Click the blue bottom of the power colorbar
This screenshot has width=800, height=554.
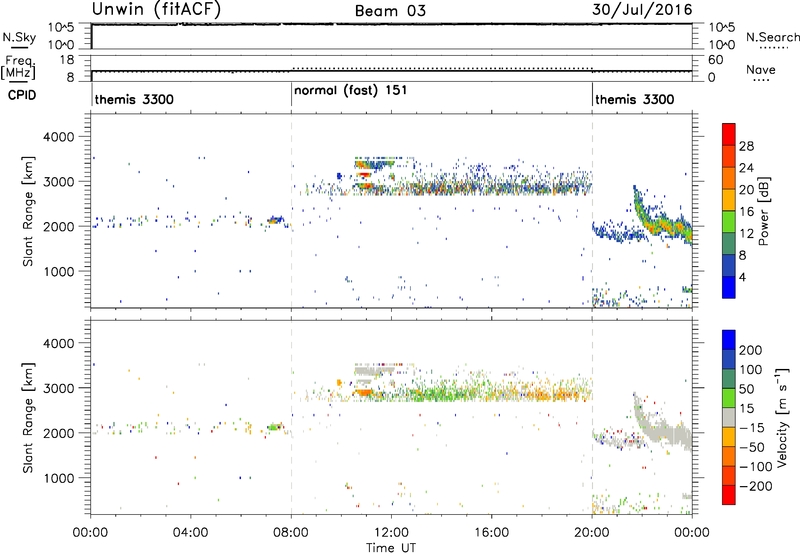point(729,287)
